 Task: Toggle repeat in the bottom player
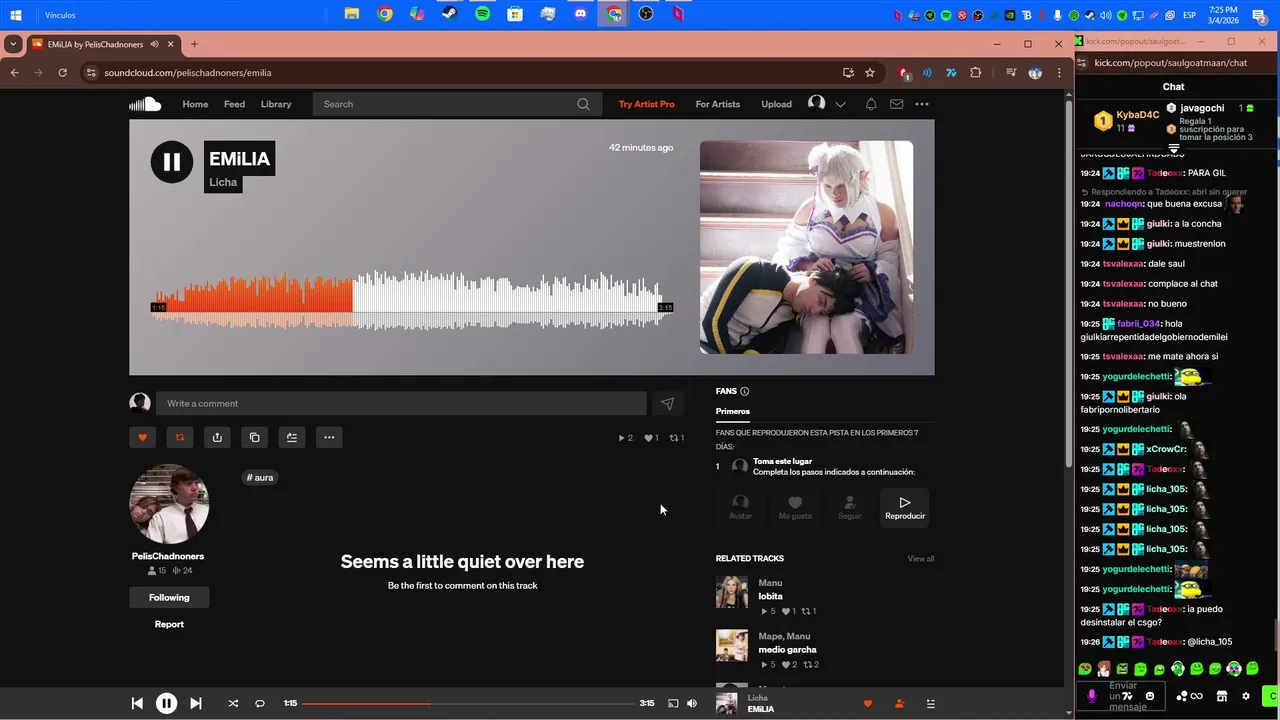260,703
